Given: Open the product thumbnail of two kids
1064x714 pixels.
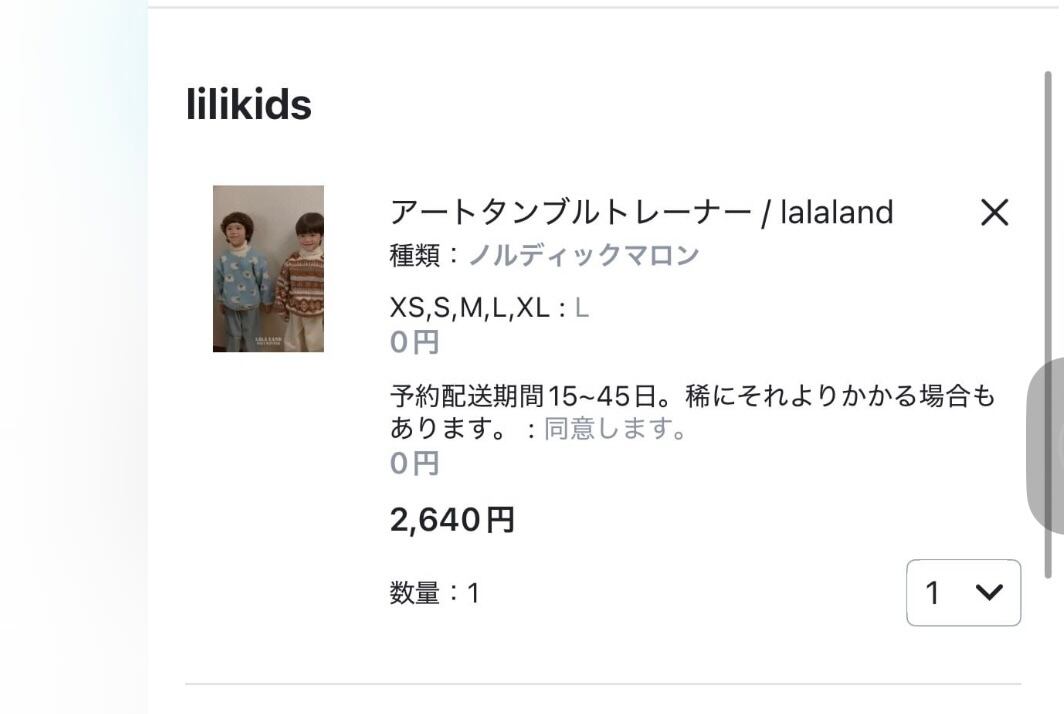Looking at the screenshot, I should pos(268,268).
